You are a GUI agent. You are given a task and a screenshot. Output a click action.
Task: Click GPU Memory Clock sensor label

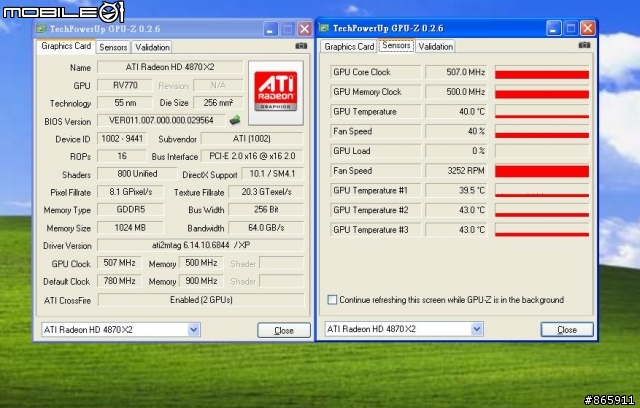pos(375,91)
